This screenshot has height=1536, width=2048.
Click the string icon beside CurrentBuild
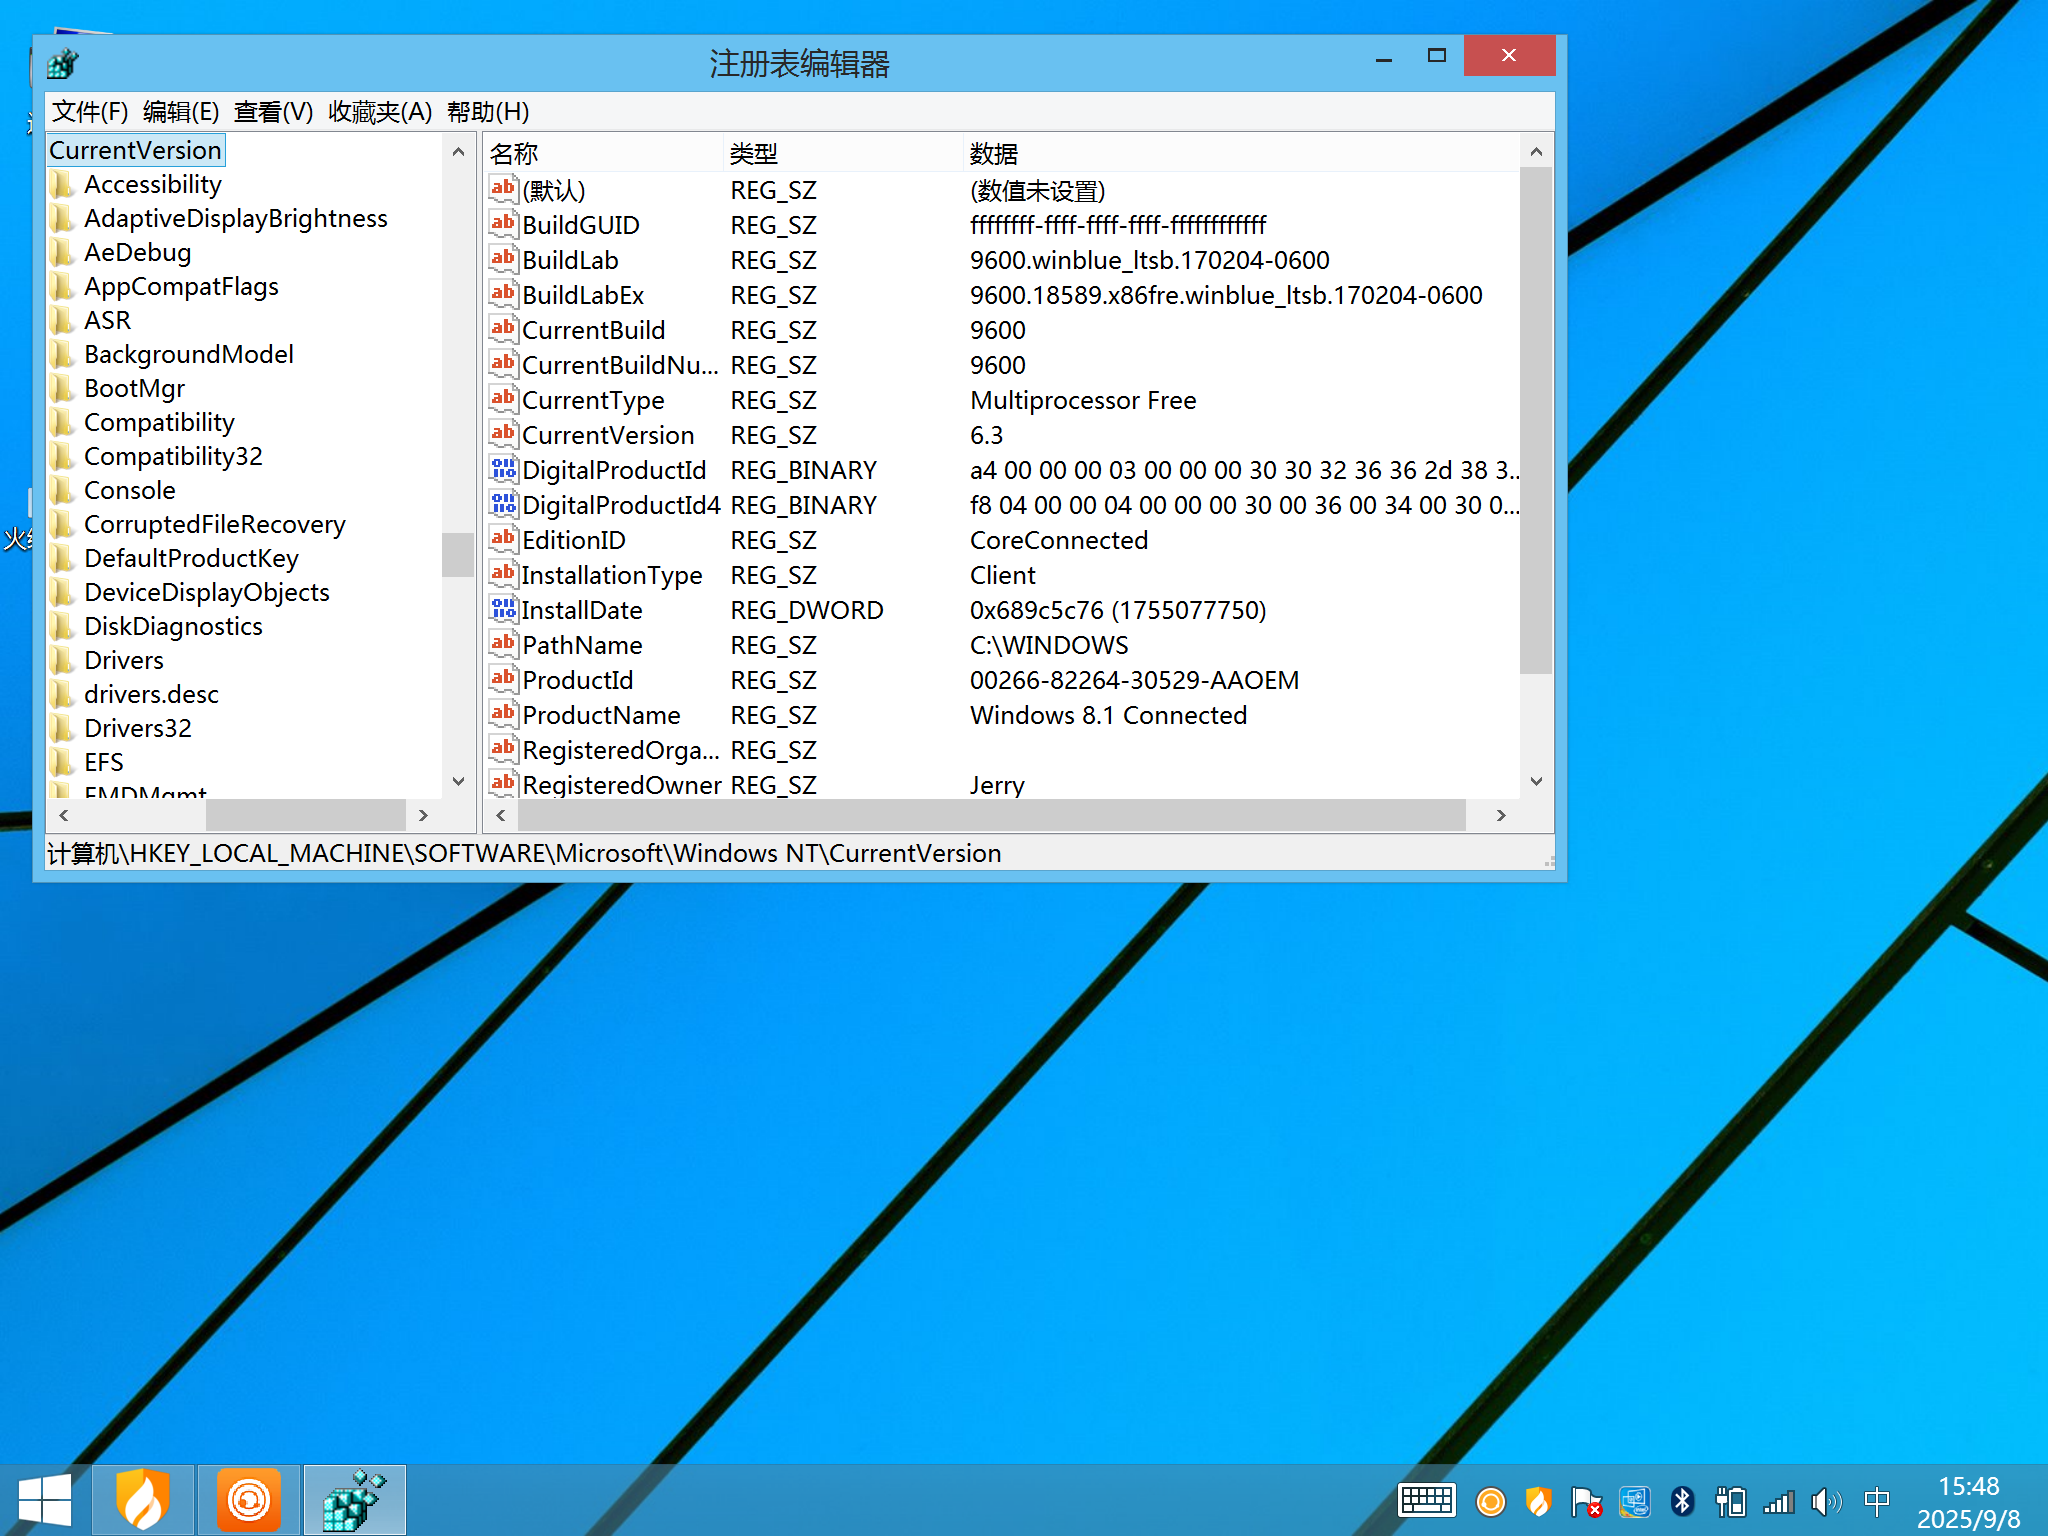coord(503,329)
